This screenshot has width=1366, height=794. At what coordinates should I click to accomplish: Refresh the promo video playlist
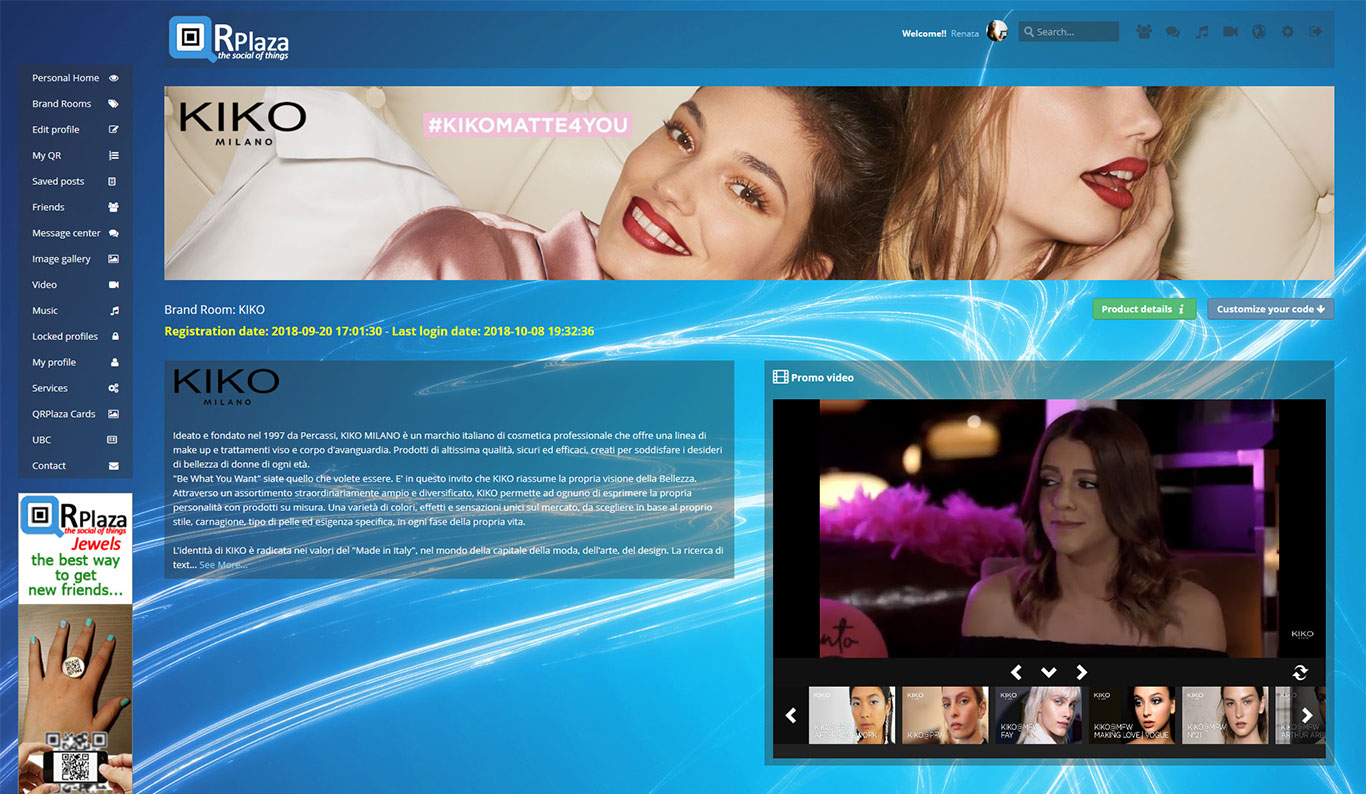coord(1300,673)
